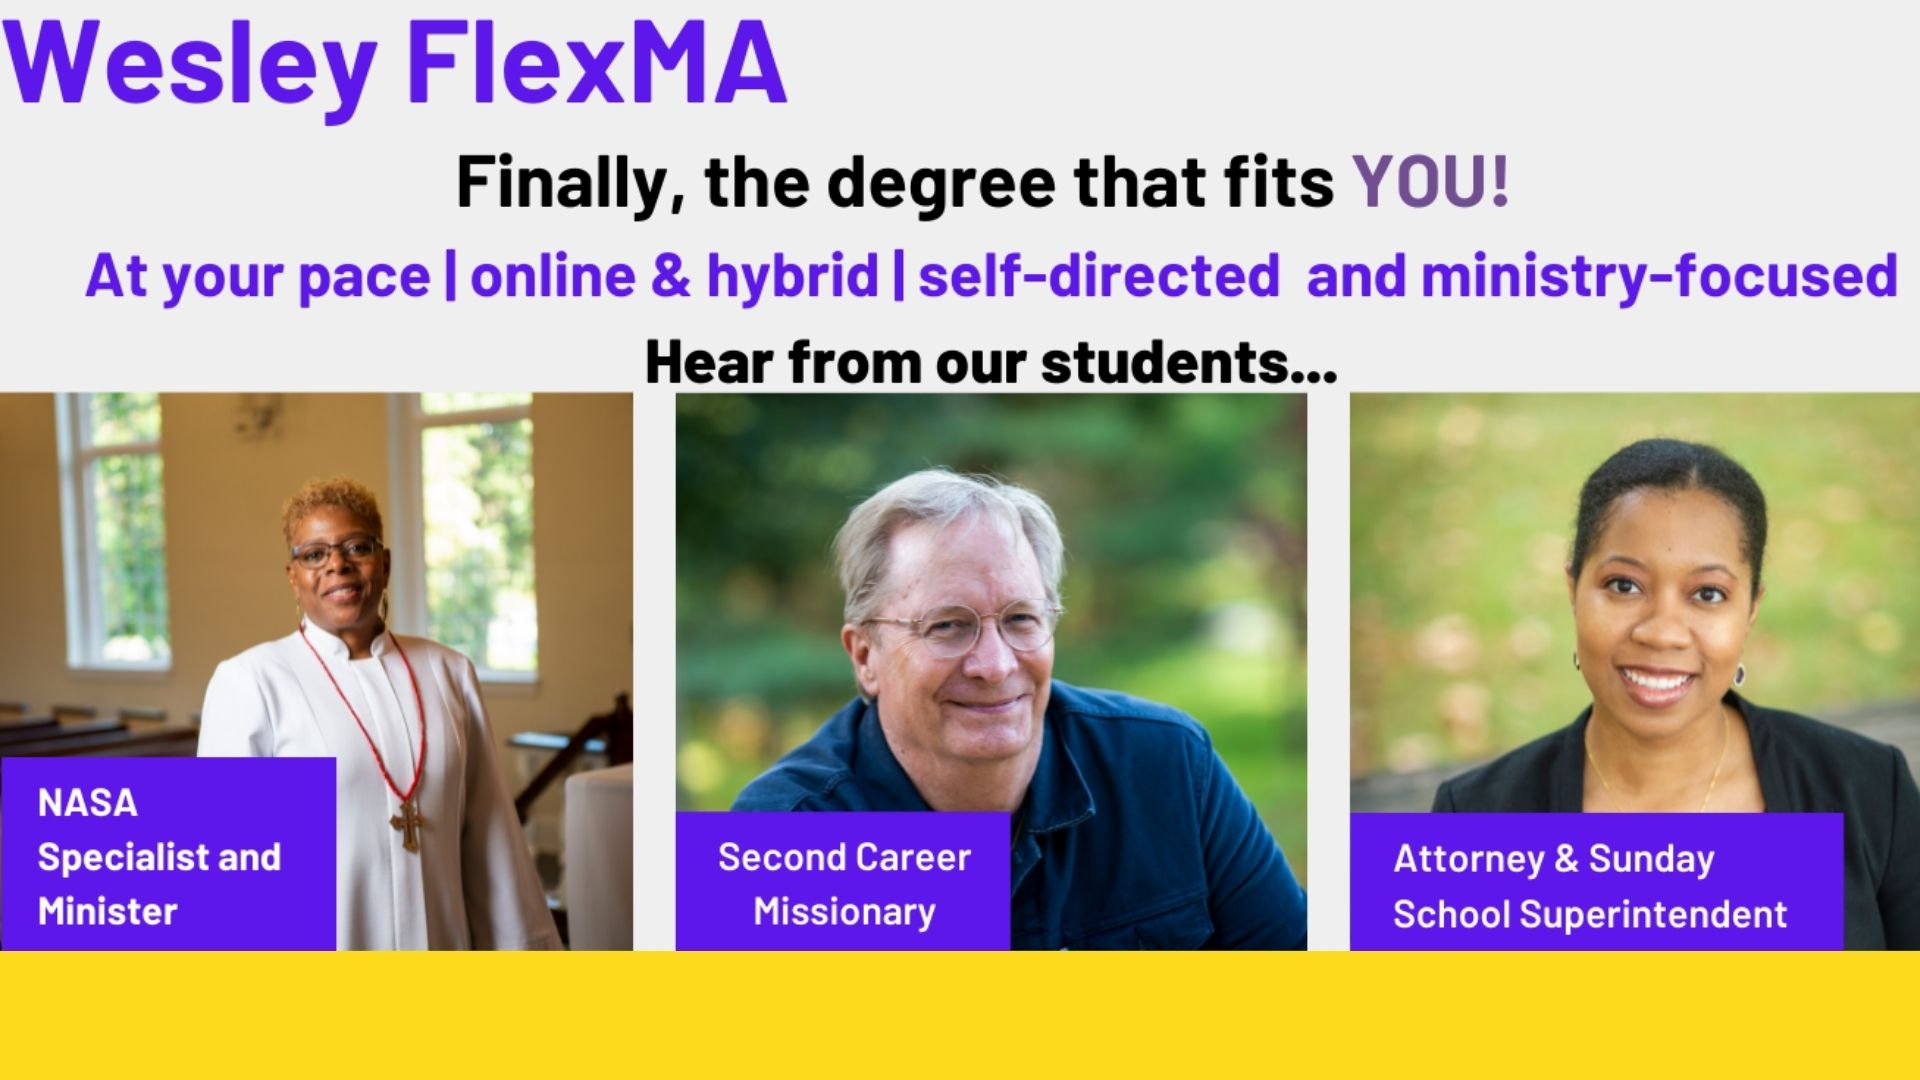Click the 'self-directed' text

[x=1098, y=275]
